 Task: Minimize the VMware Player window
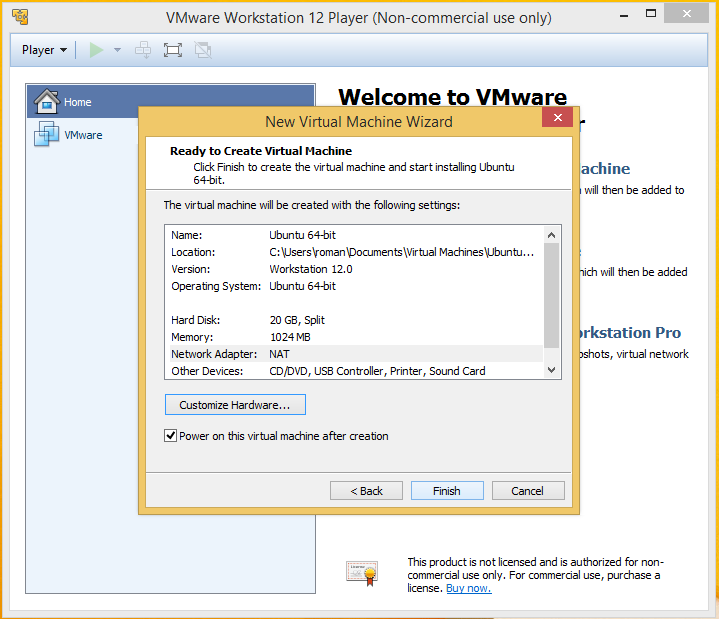click(x=624, y=16)
